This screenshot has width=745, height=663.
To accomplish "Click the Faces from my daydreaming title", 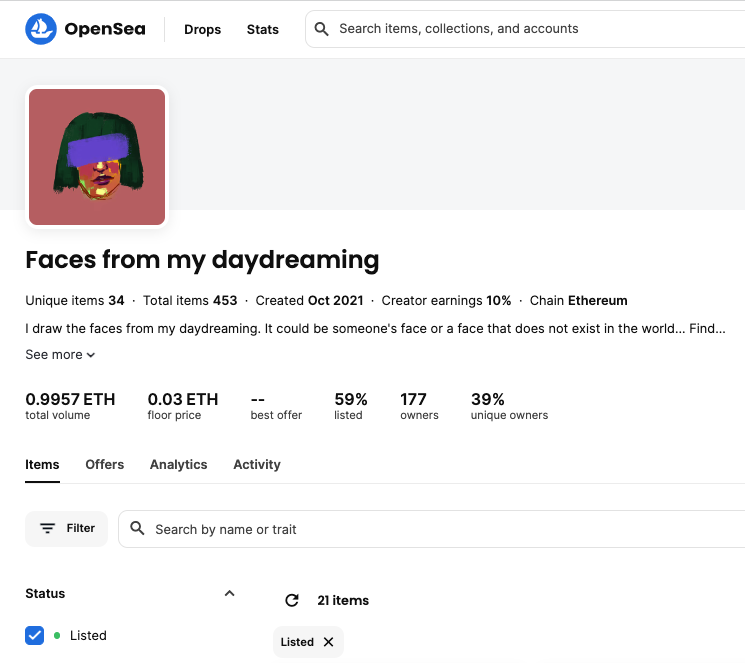I will tap(202, 260).
